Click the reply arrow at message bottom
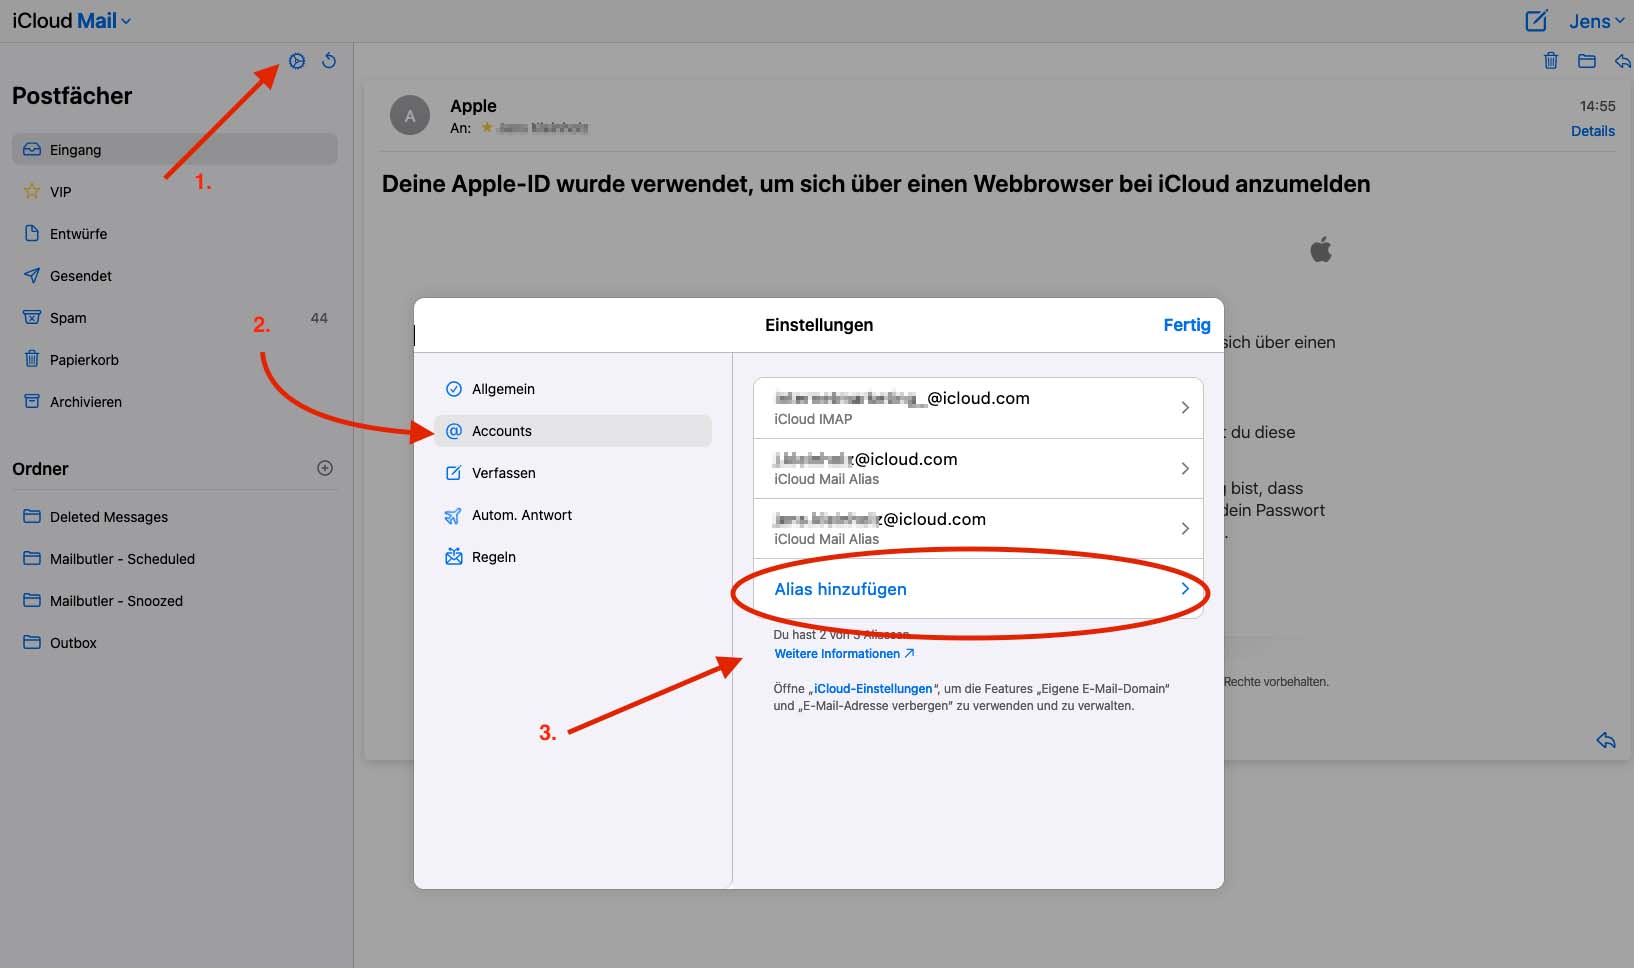The image size is (1634, 968). [1606, 740]
